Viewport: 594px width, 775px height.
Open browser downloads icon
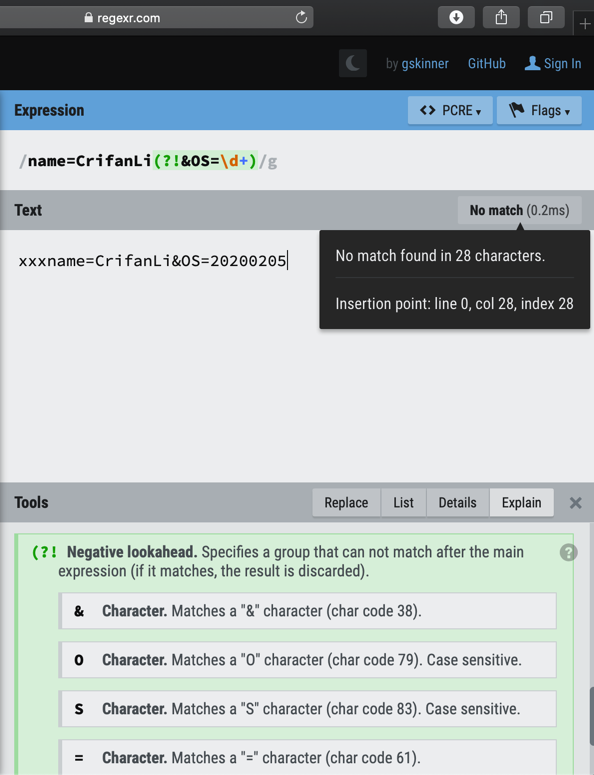coord(456,18)
